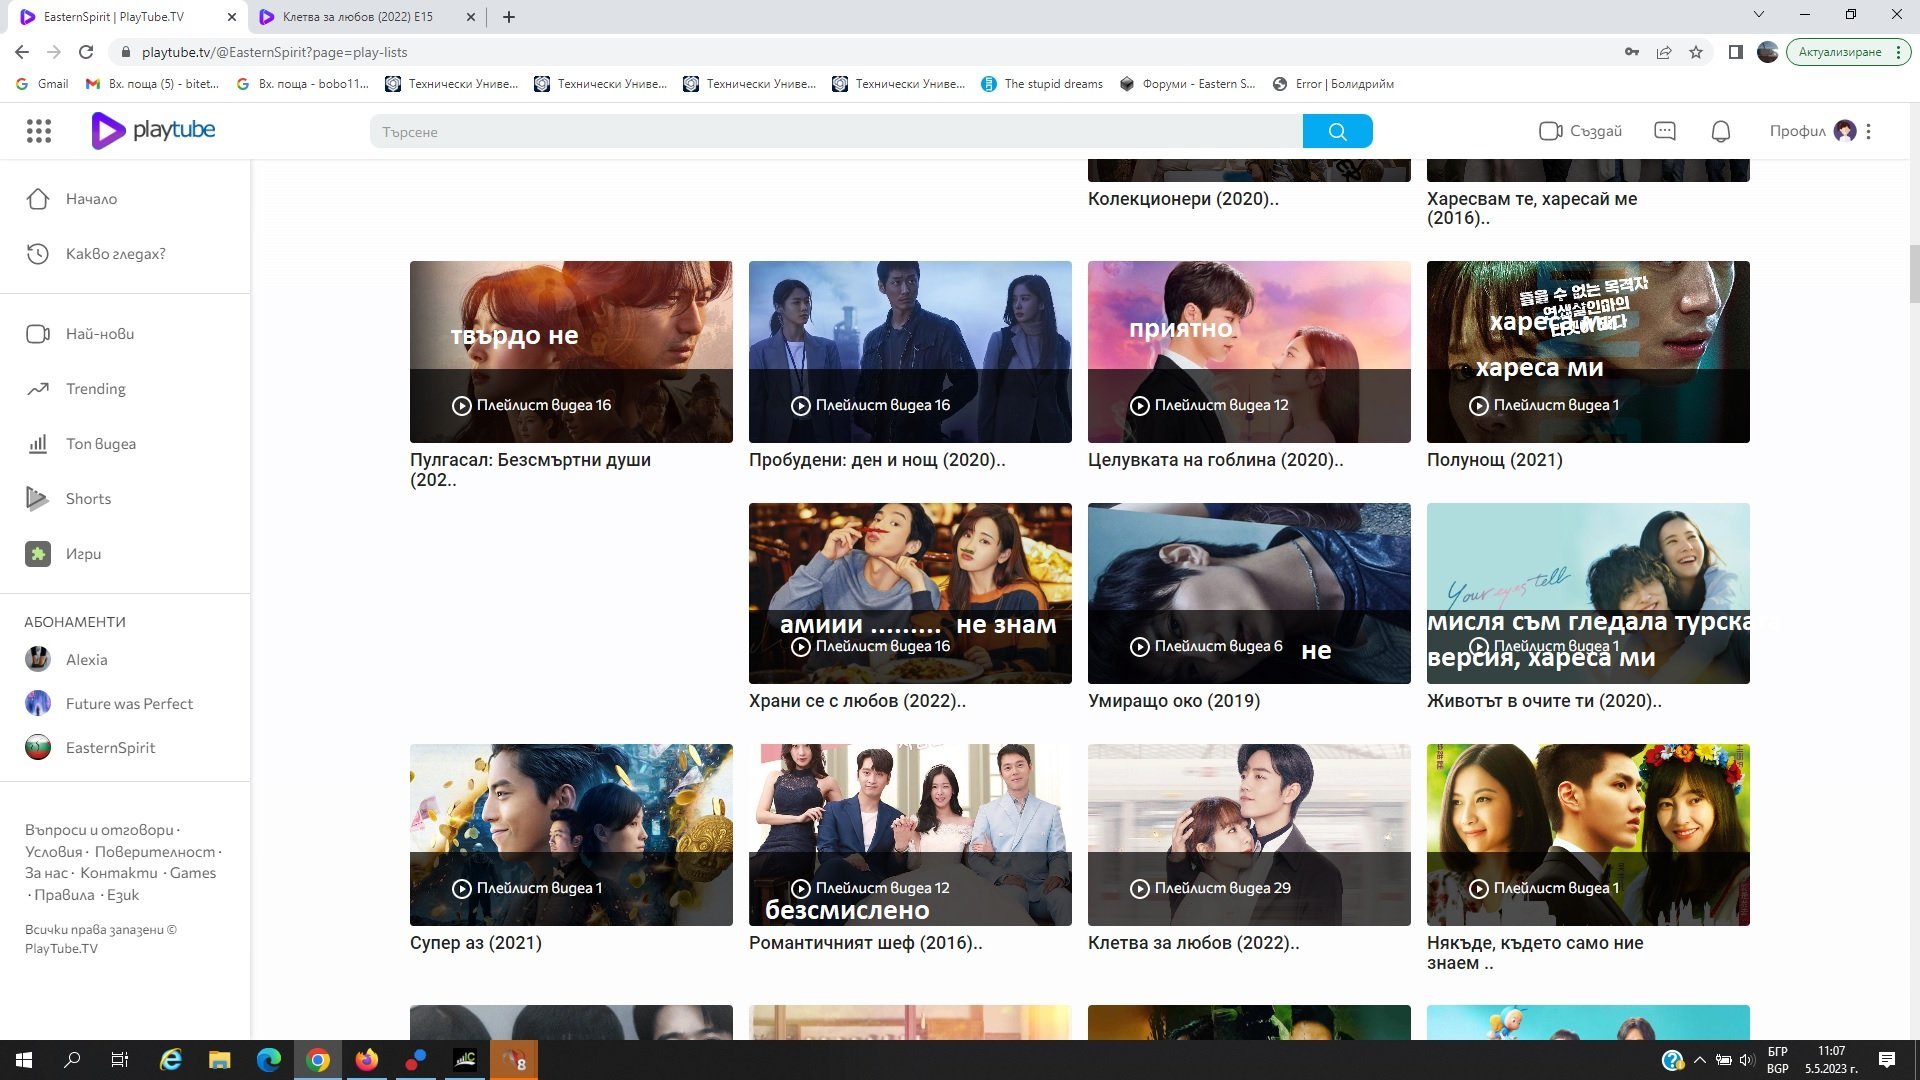Bookmark this page with the star icon
Screen dimensions: 1920x1080
1696,52
